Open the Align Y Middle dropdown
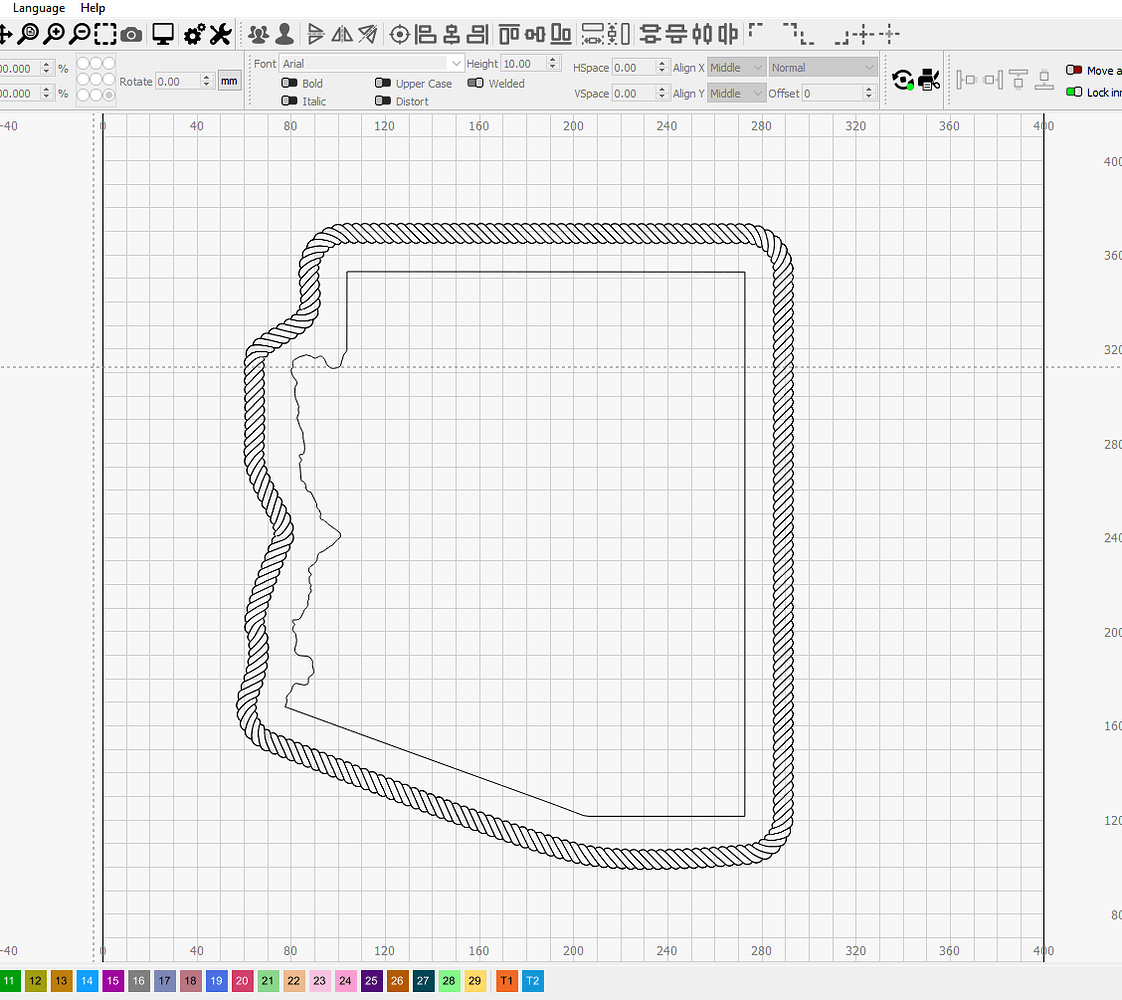 (x=736, y=93)
